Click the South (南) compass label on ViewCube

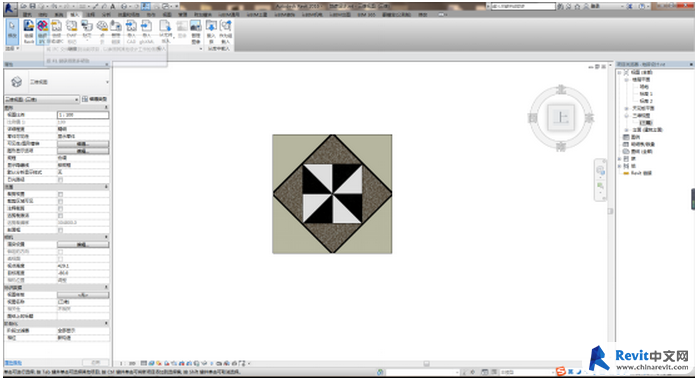(561, 146)
